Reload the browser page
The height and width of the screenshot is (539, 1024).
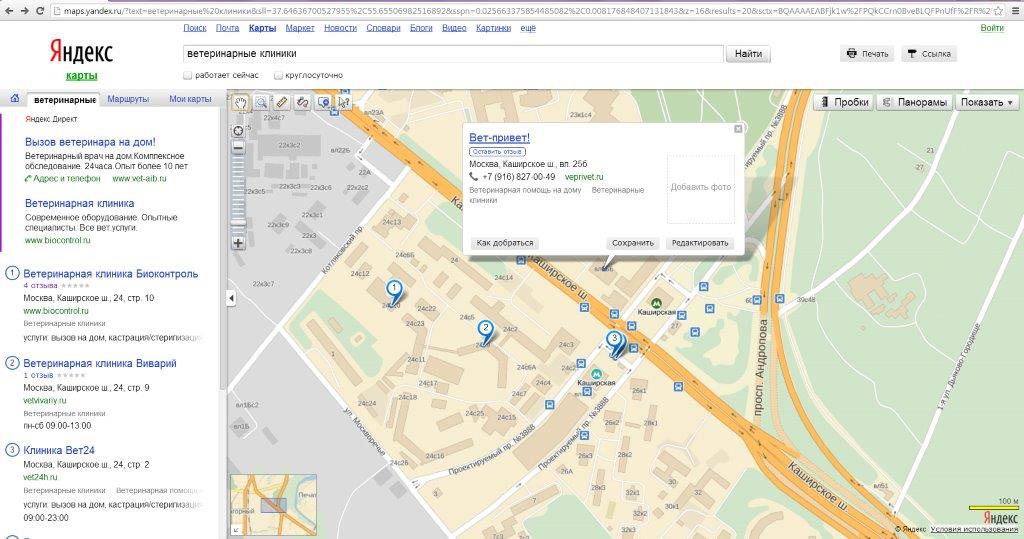[40, 11]
